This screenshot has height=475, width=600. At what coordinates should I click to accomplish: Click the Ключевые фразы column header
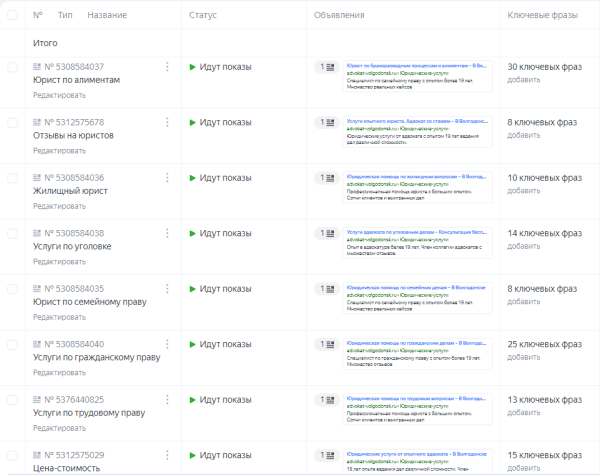(x=544, y=15)
